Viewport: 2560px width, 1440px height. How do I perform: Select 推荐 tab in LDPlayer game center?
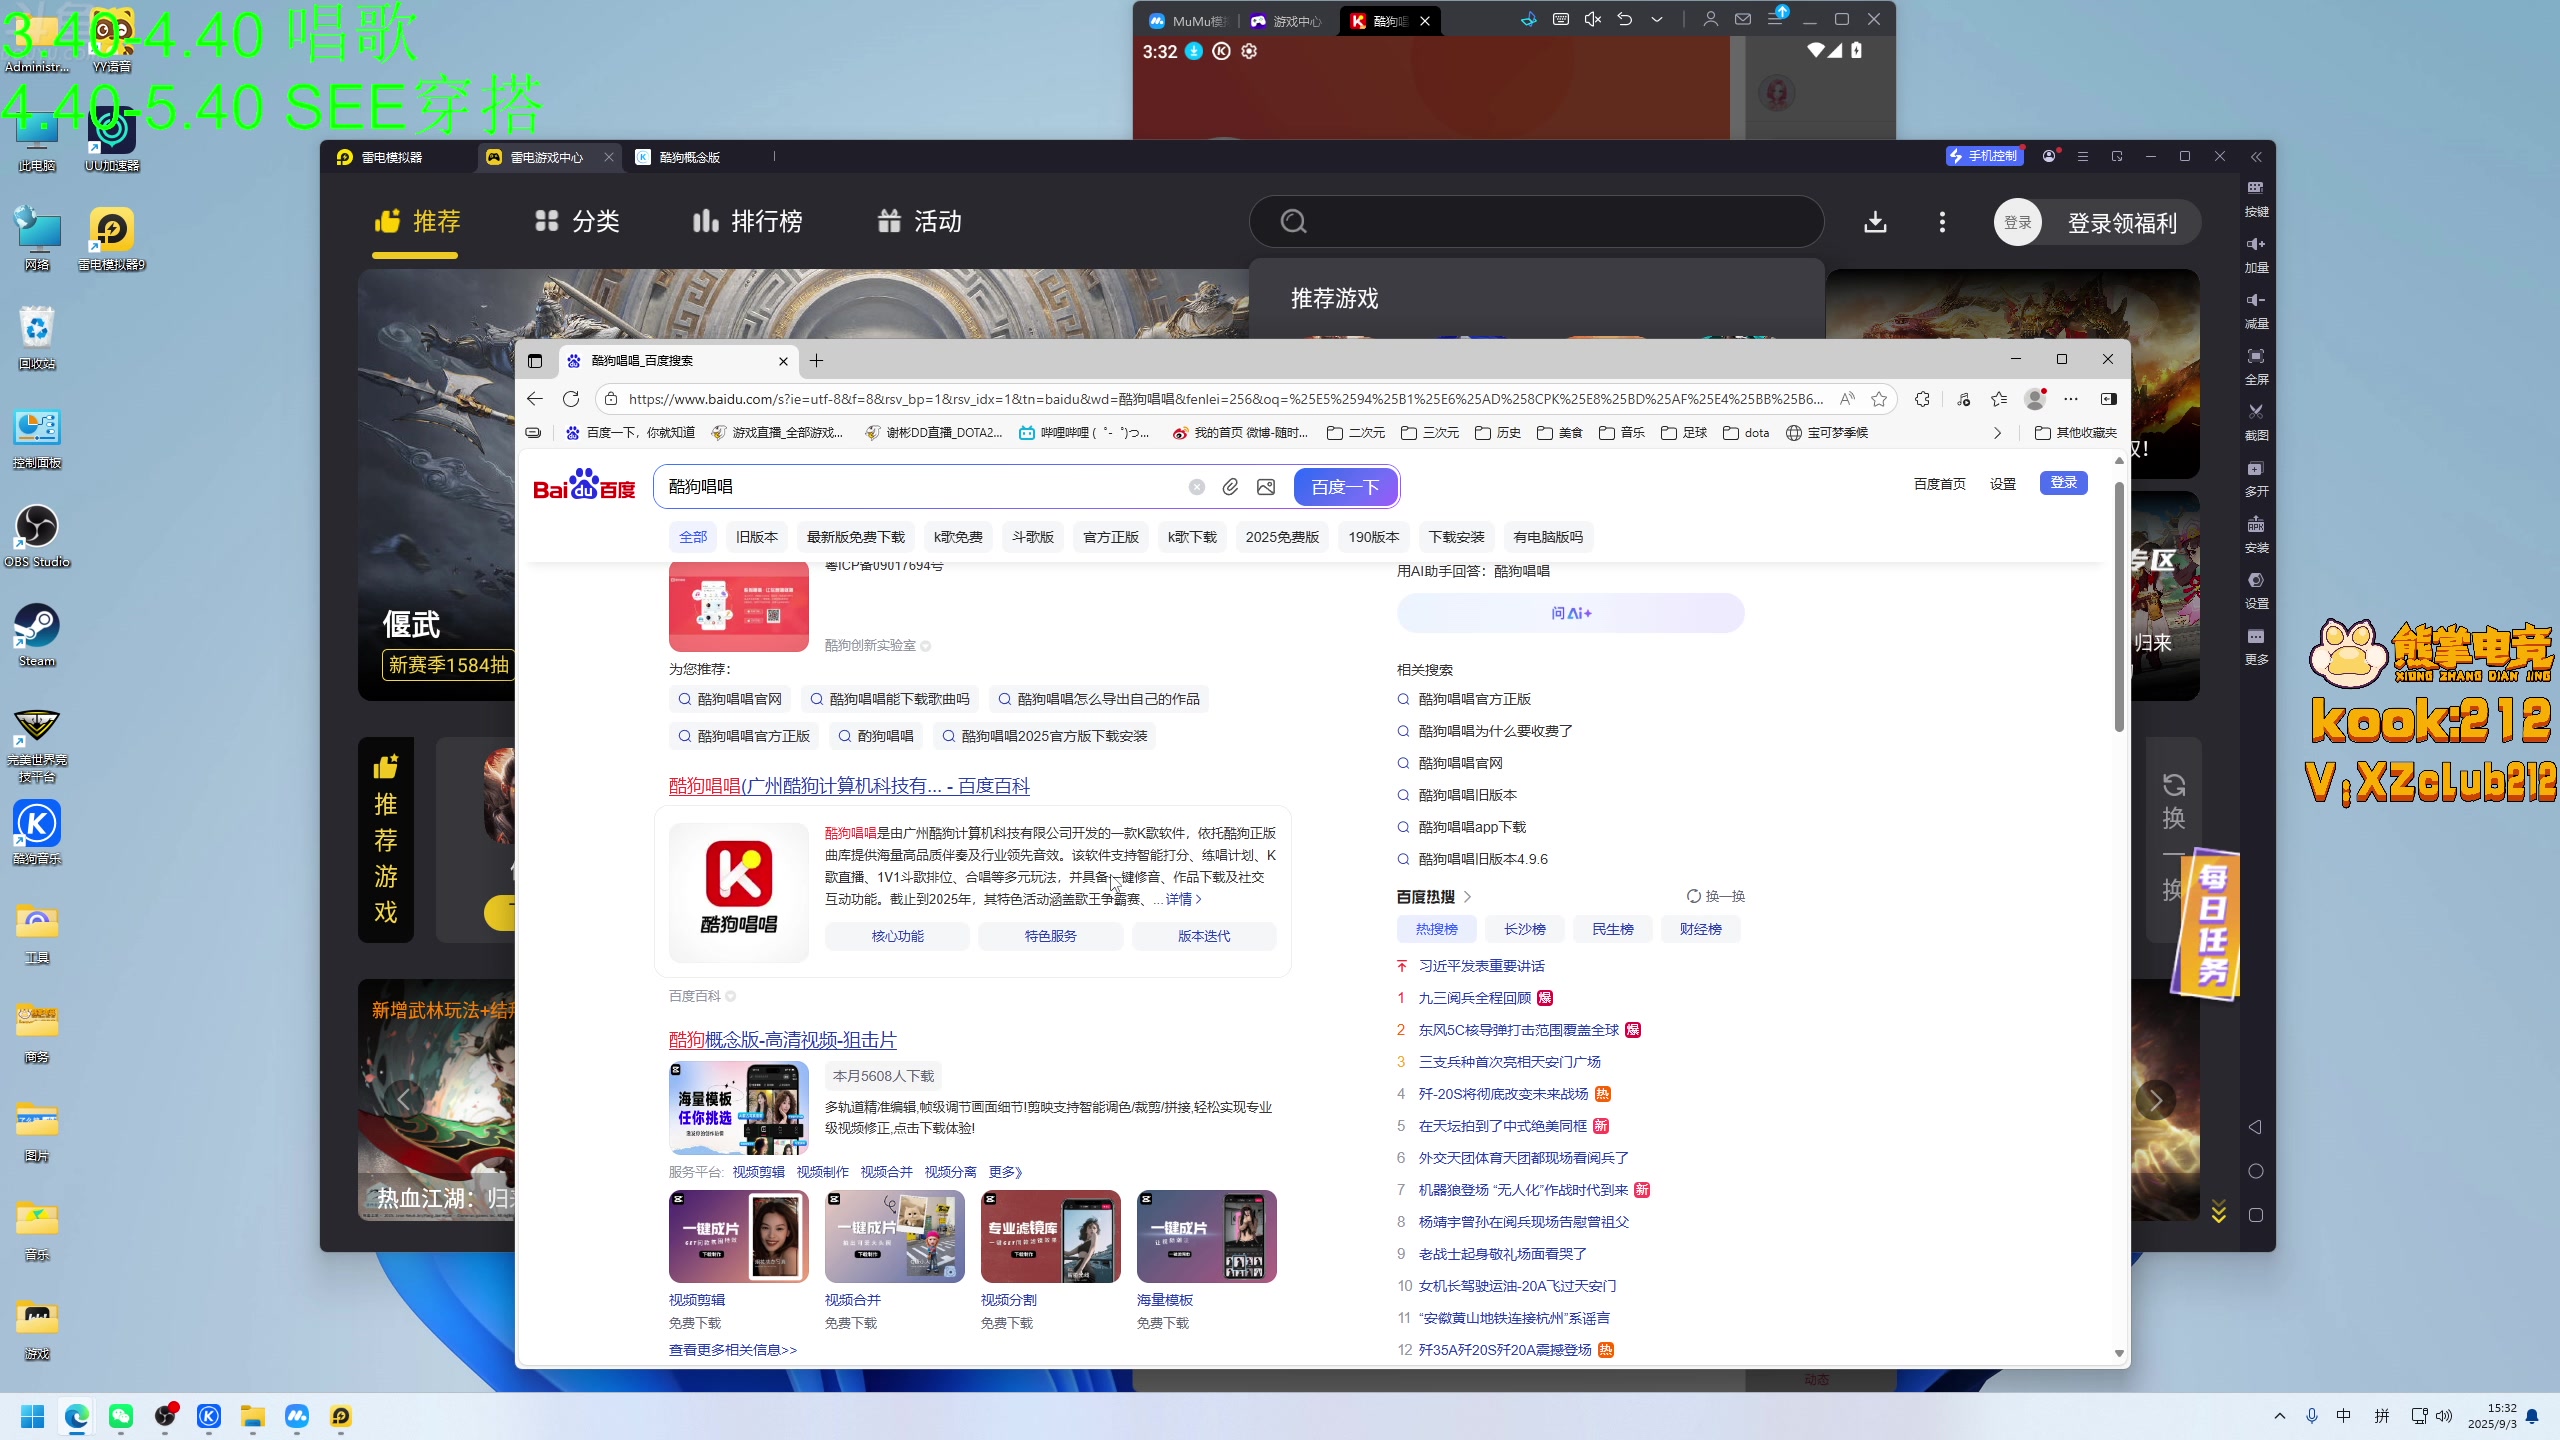(416, 222)
